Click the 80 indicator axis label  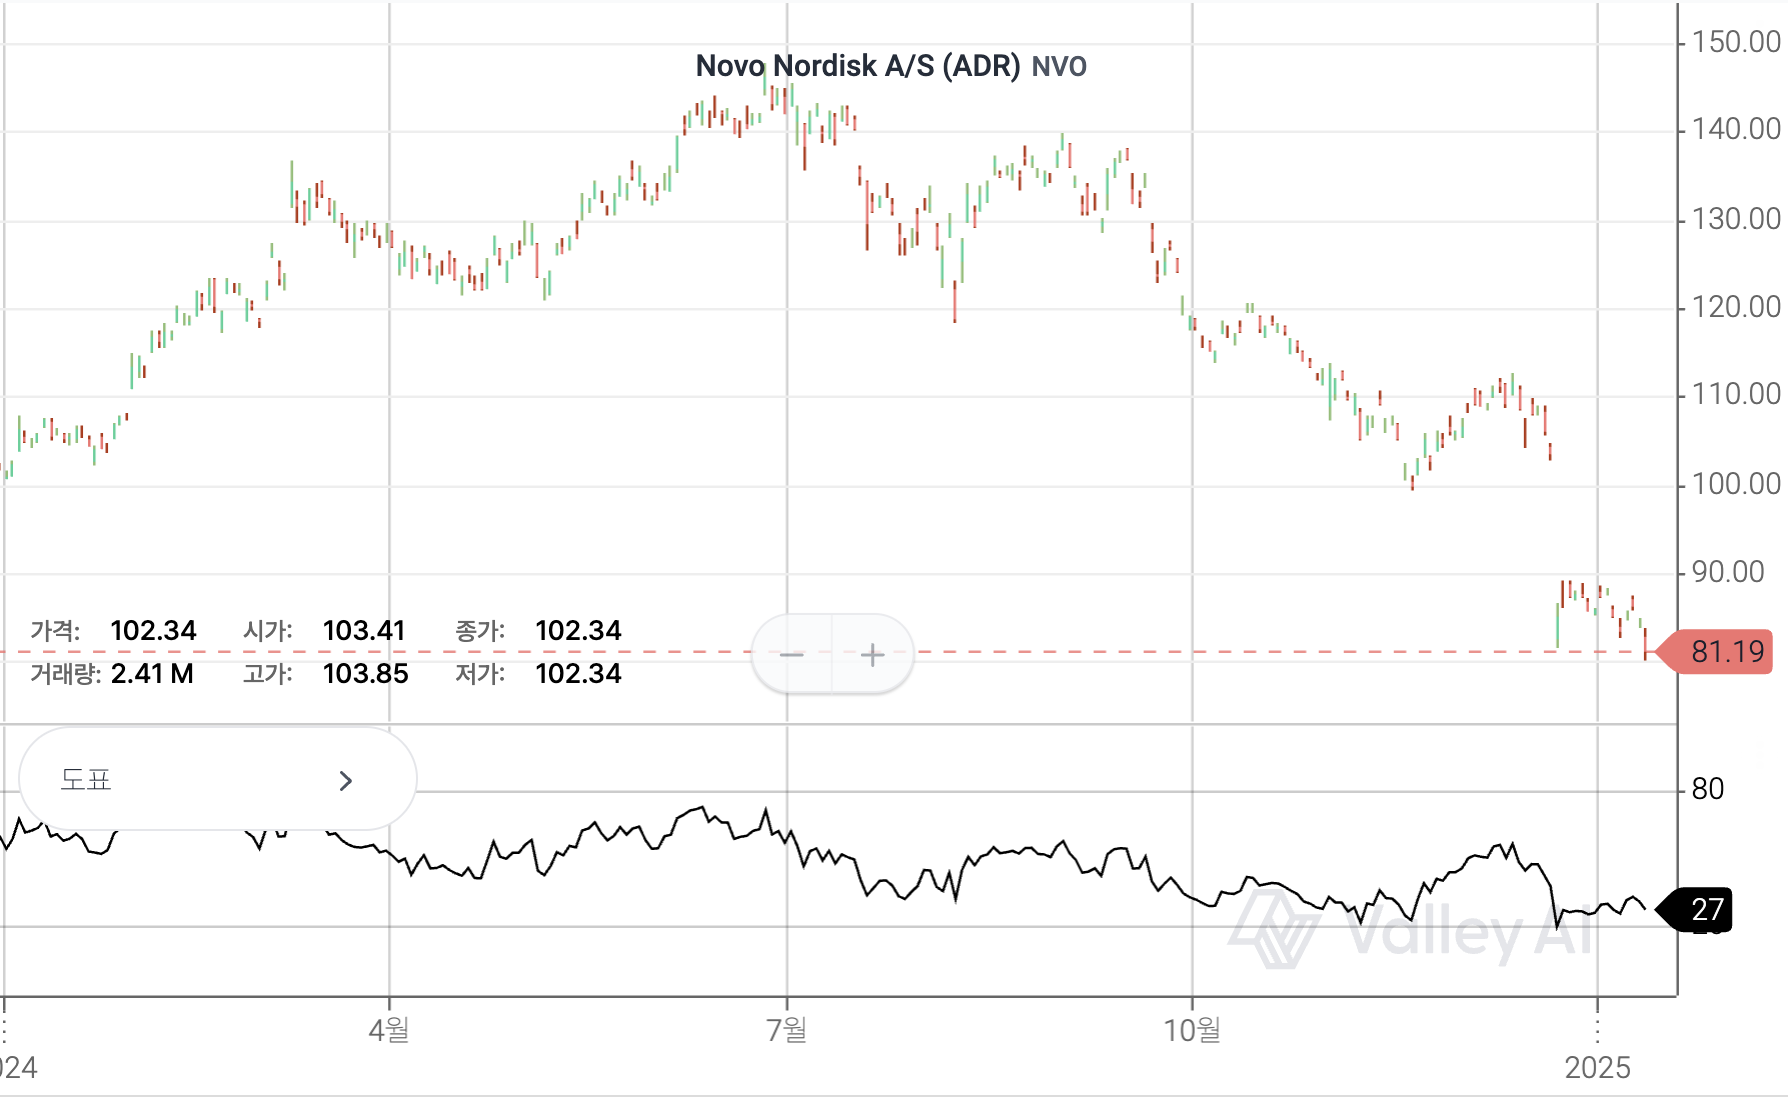pyautogui.click(x=1707, y=789)
